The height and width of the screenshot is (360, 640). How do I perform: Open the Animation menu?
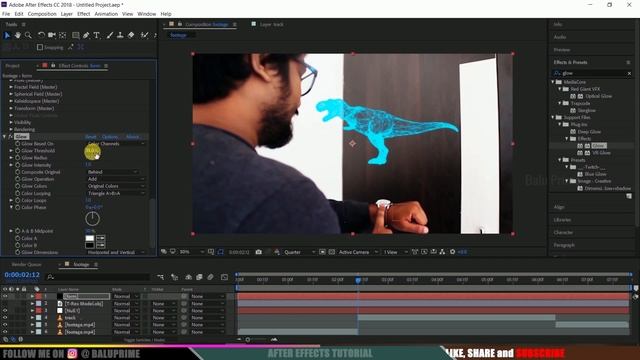106,14
